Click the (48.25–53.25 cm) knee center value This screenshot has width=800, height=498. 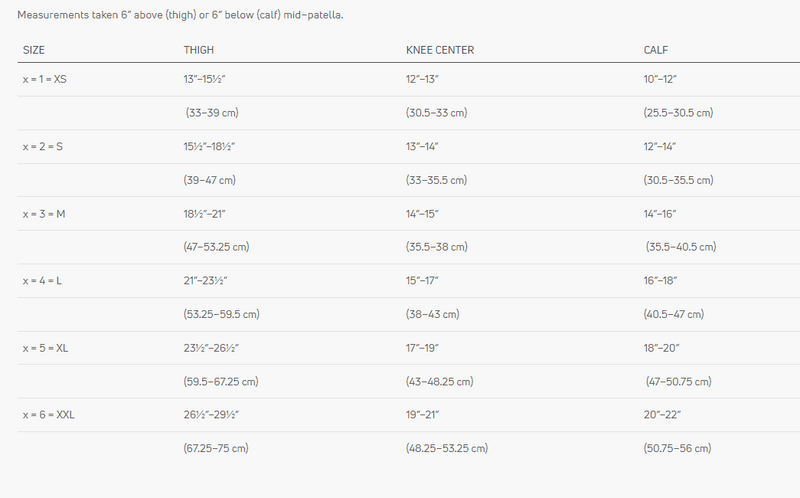pyautogui.click(x=447, y=449)
